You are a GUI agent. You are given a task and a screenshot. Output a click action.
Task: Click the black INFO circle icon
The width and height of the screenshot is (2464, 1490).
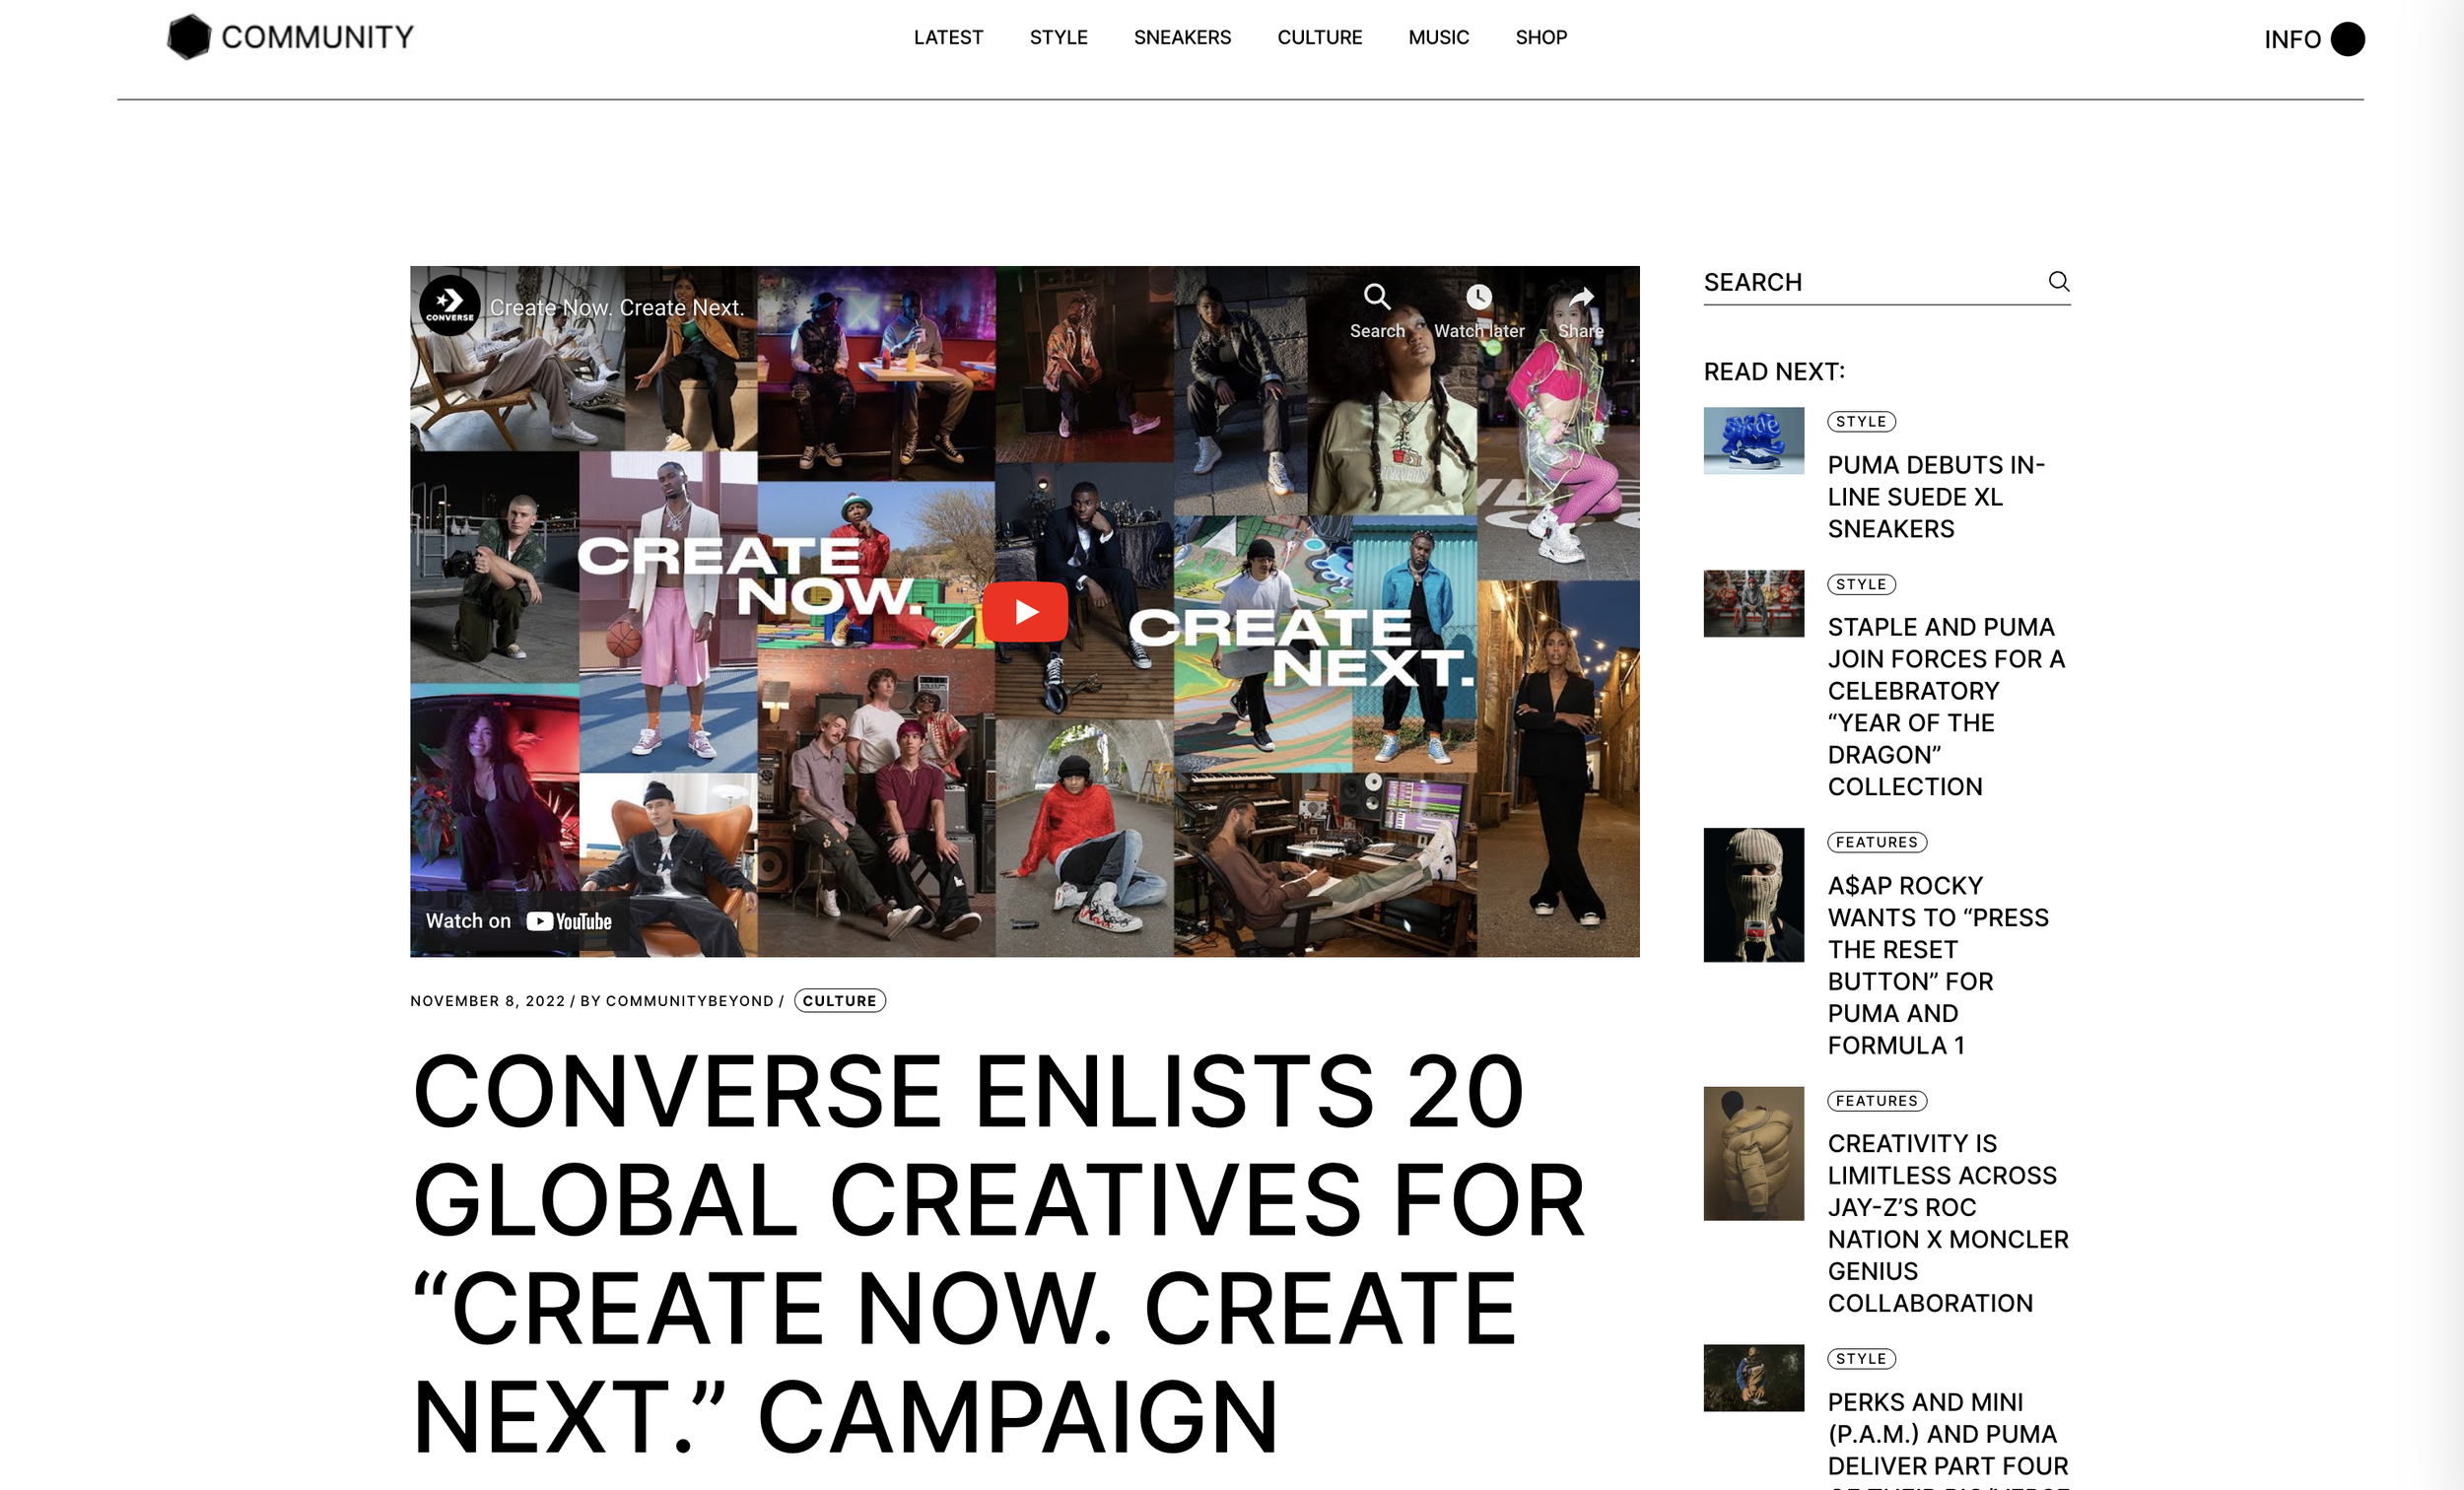tap(2347, 39)
